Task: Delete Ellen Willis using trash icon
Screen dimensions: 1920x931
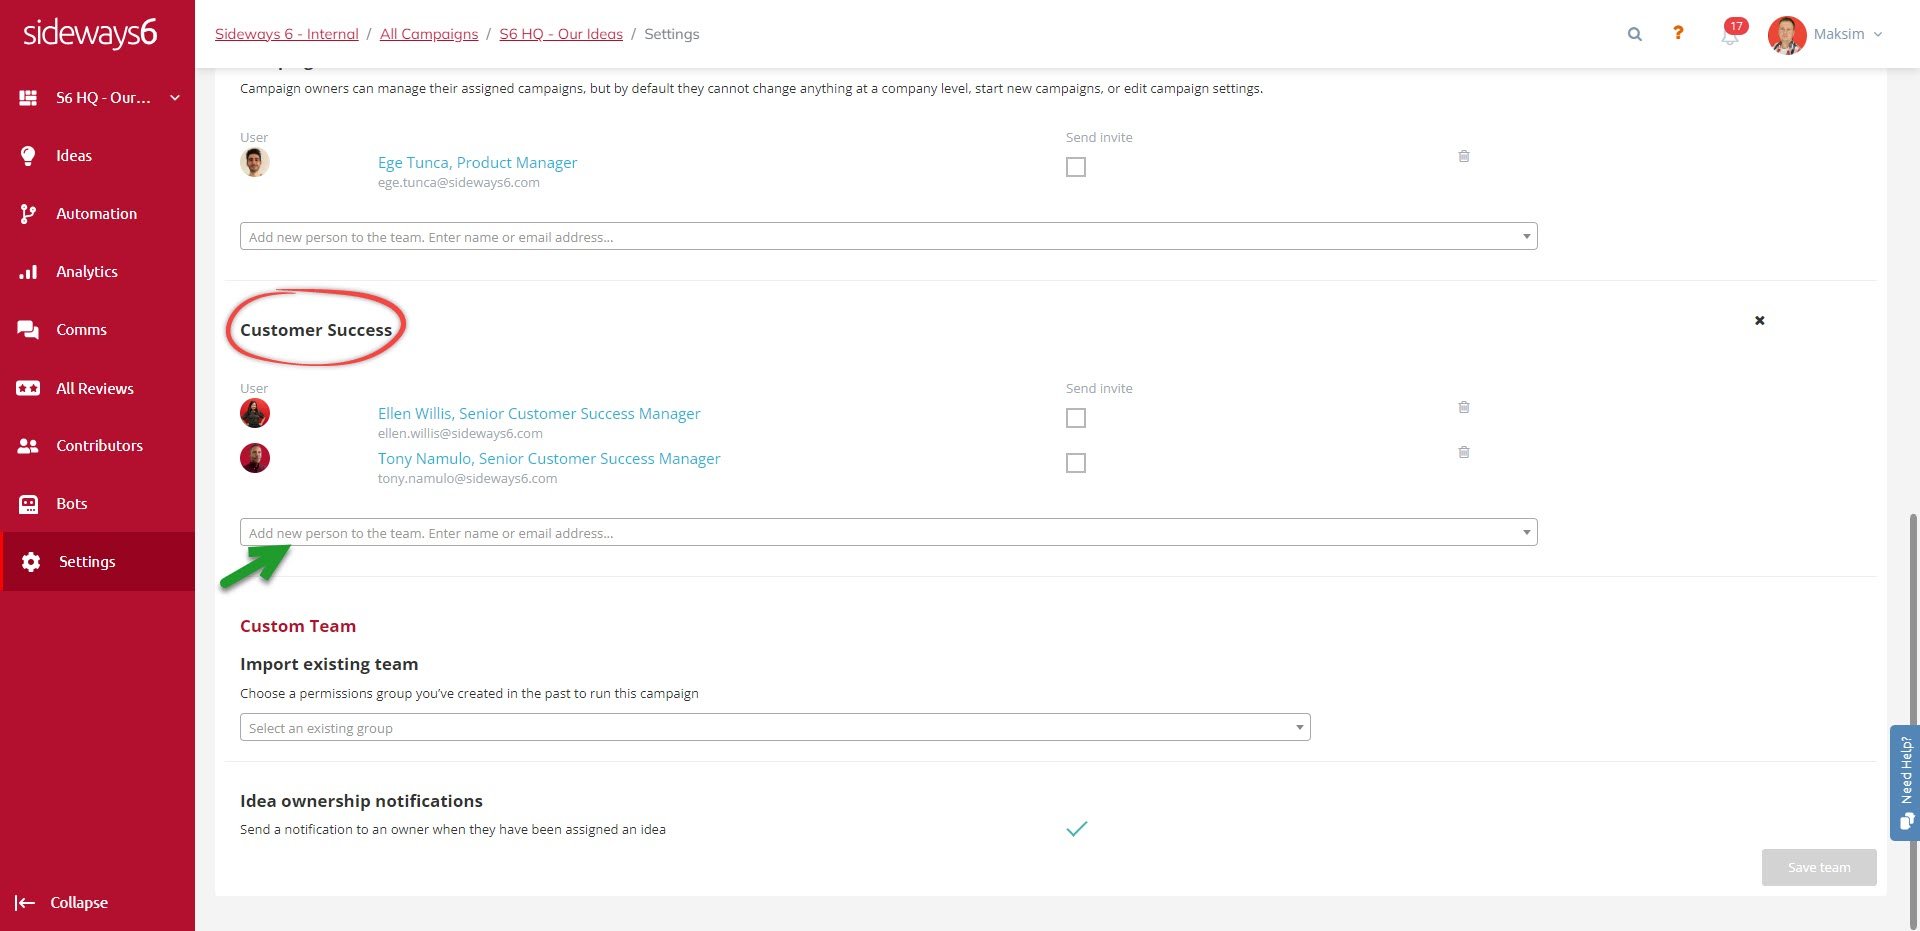Action: coord(1464,407)
